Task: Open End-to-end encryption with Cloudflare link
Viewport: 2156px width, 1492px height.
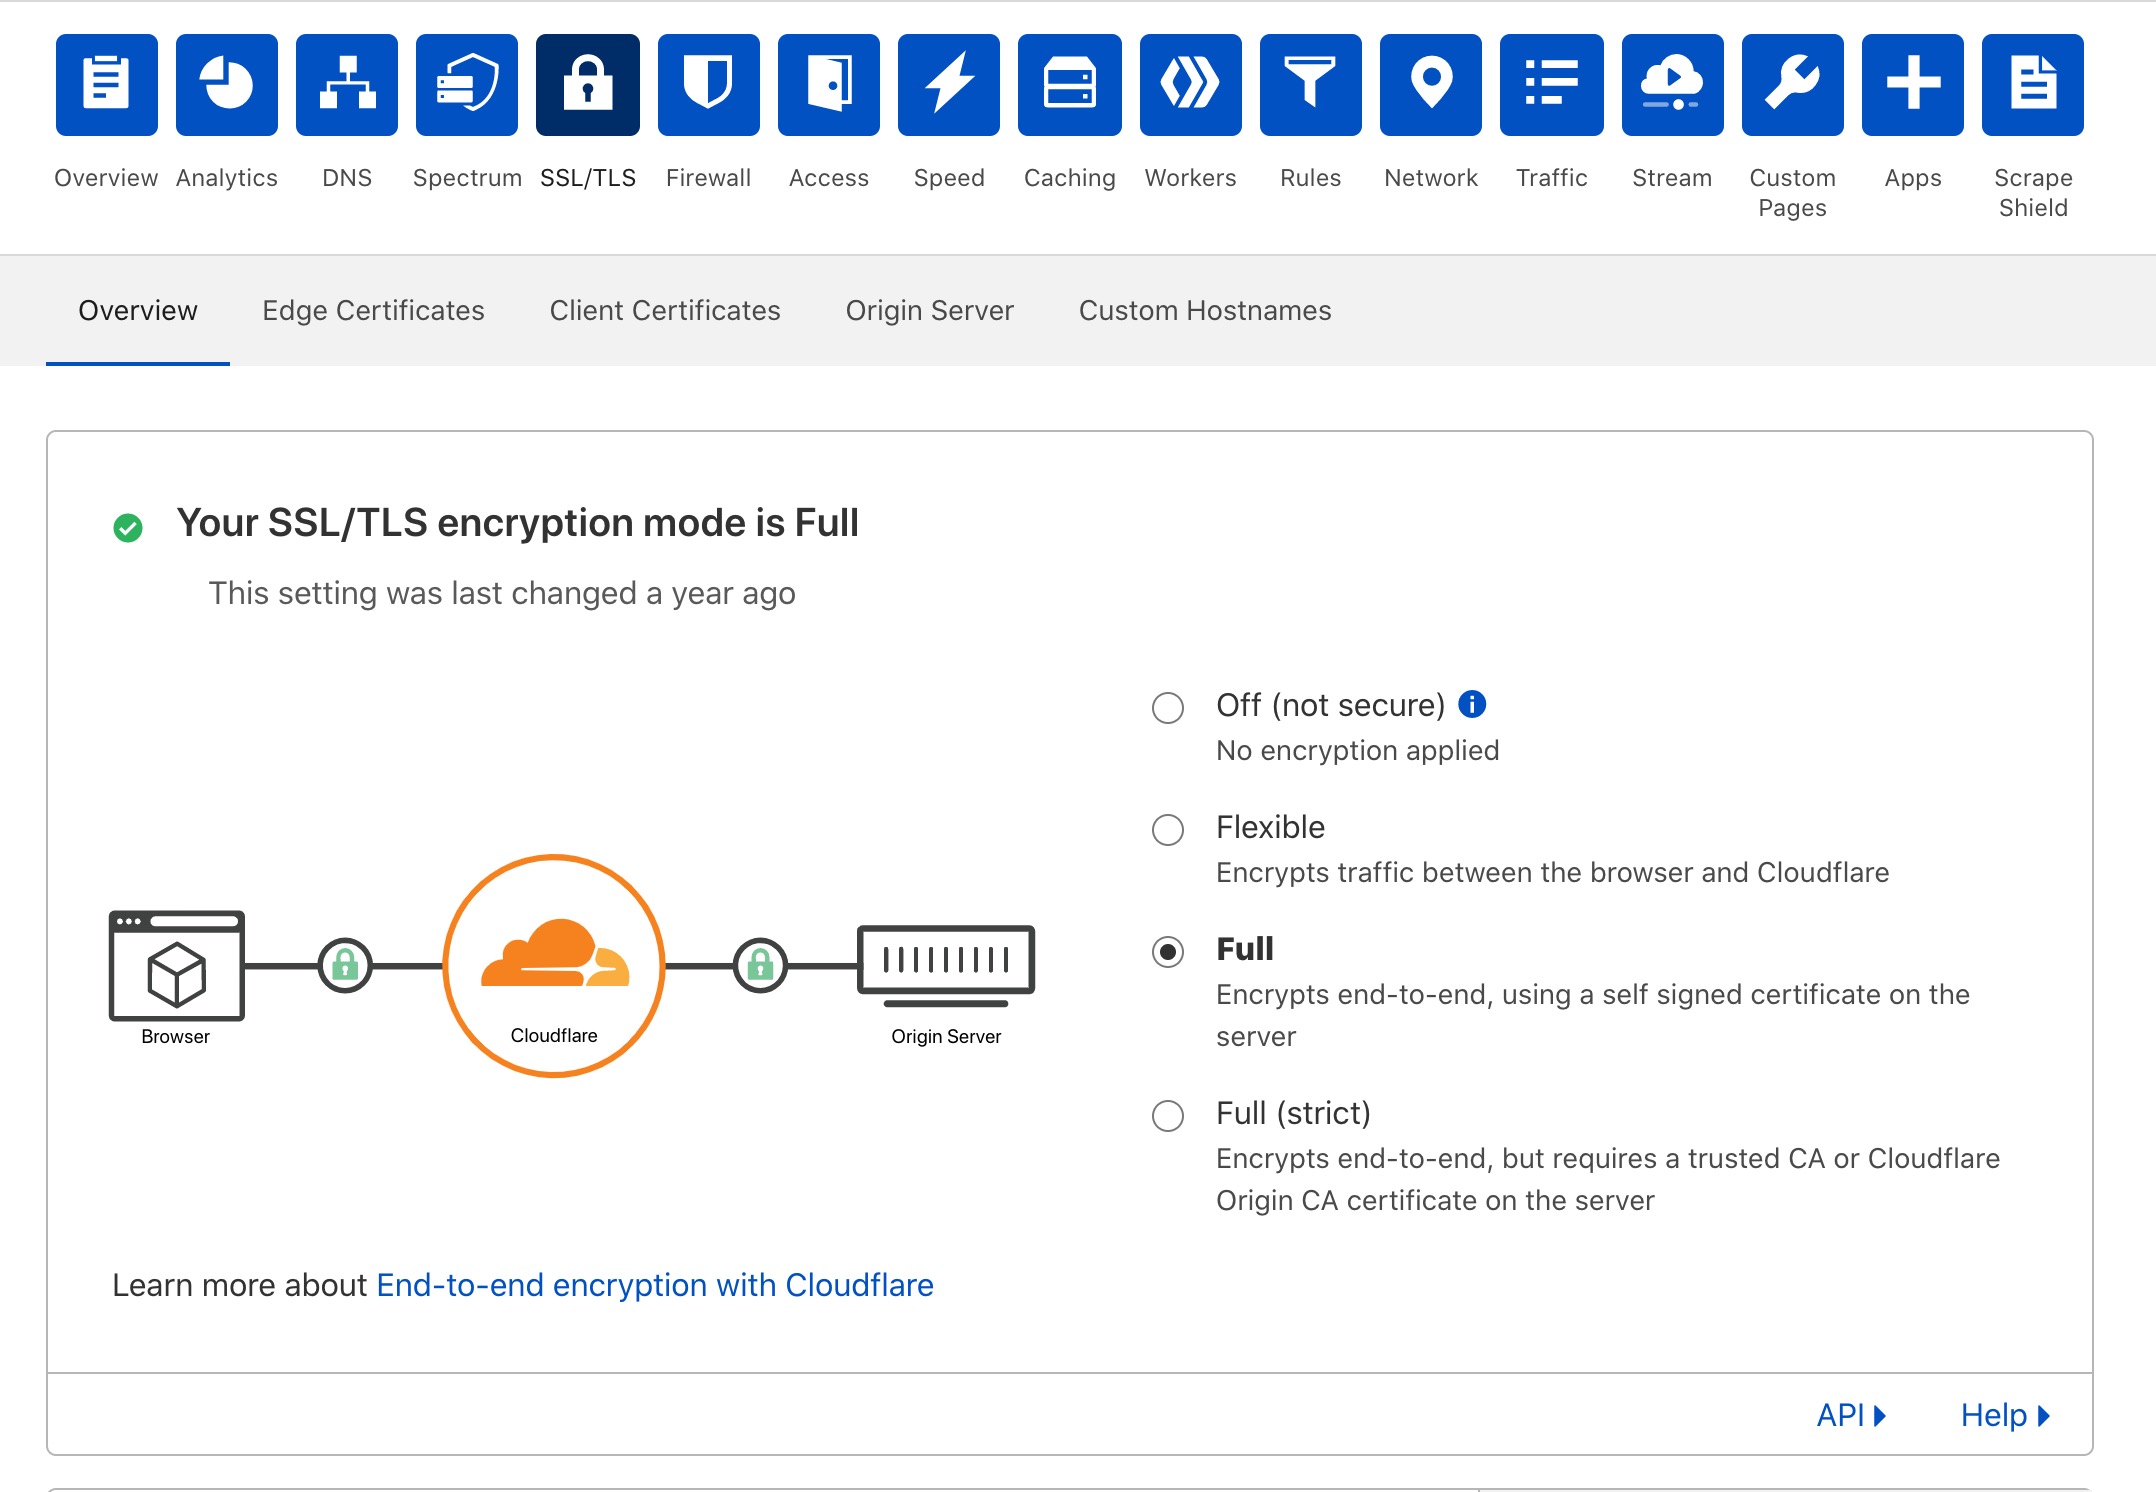Action: (655, 1285)
